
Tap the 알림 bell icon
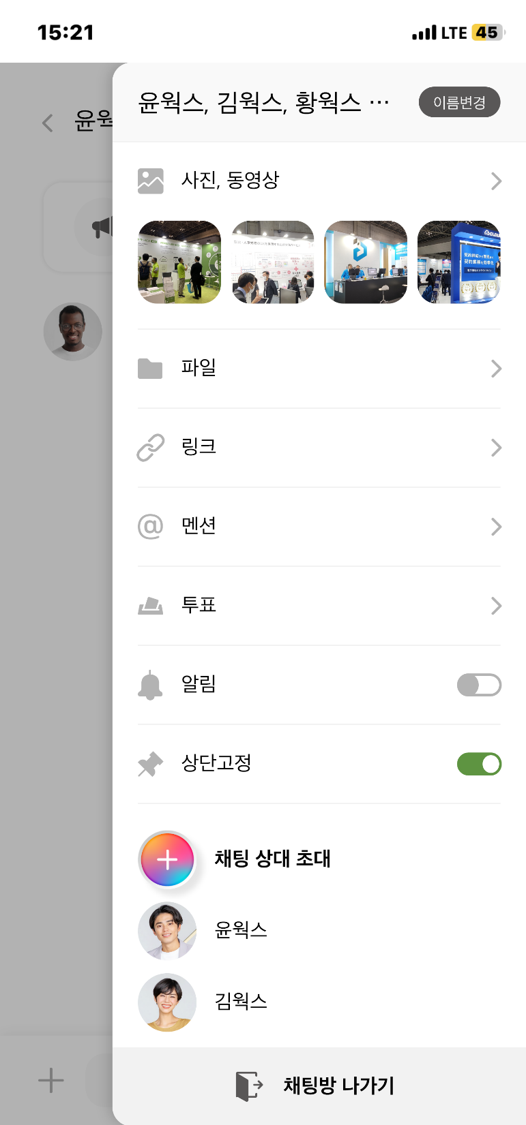(x=150, y=685)
